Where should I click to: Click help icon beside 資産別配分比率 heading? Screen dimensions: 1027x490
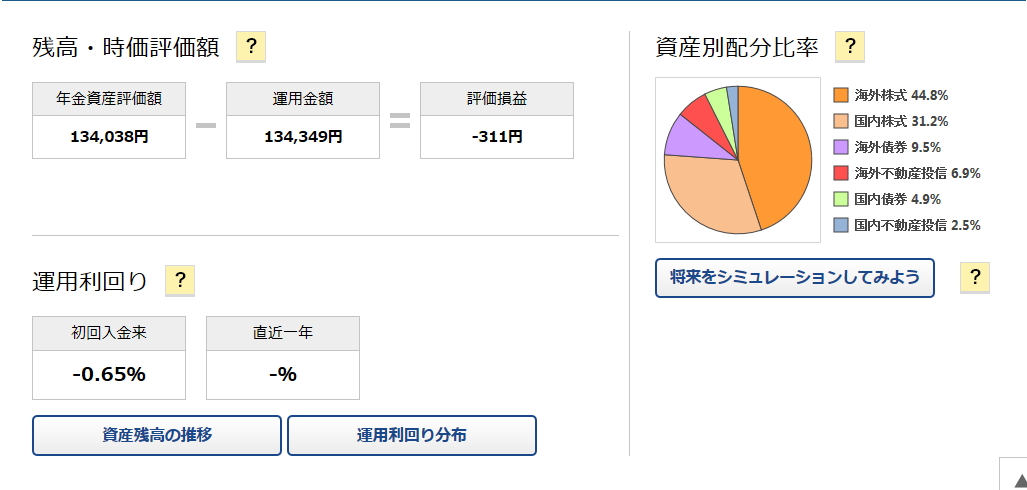tap(850, 46)
